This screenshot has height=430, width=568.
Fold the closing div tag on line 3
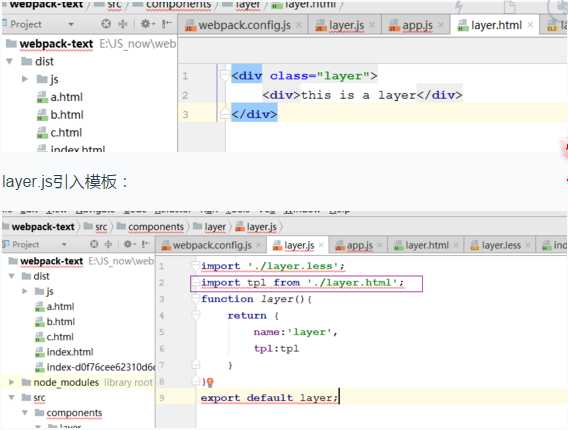coord(224,114)
